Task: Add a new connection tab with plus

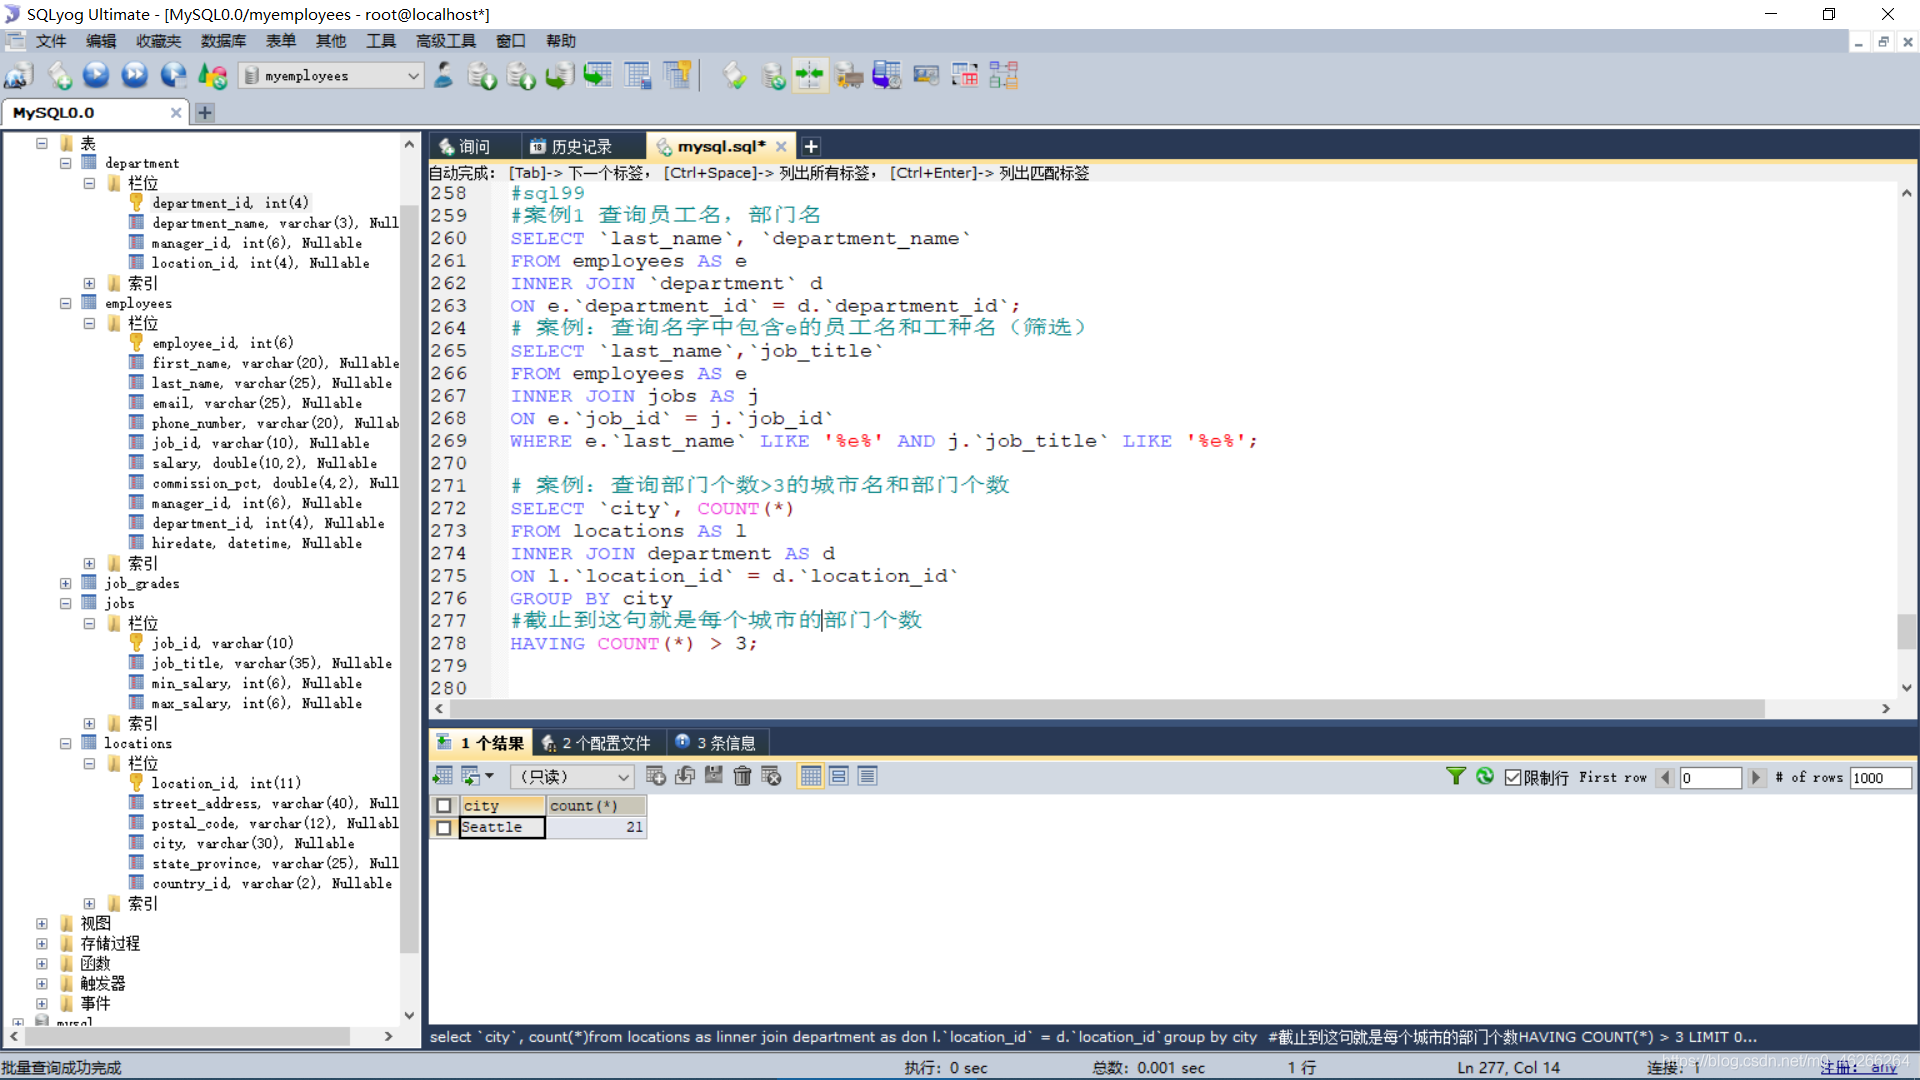Action: coord(205,113)
